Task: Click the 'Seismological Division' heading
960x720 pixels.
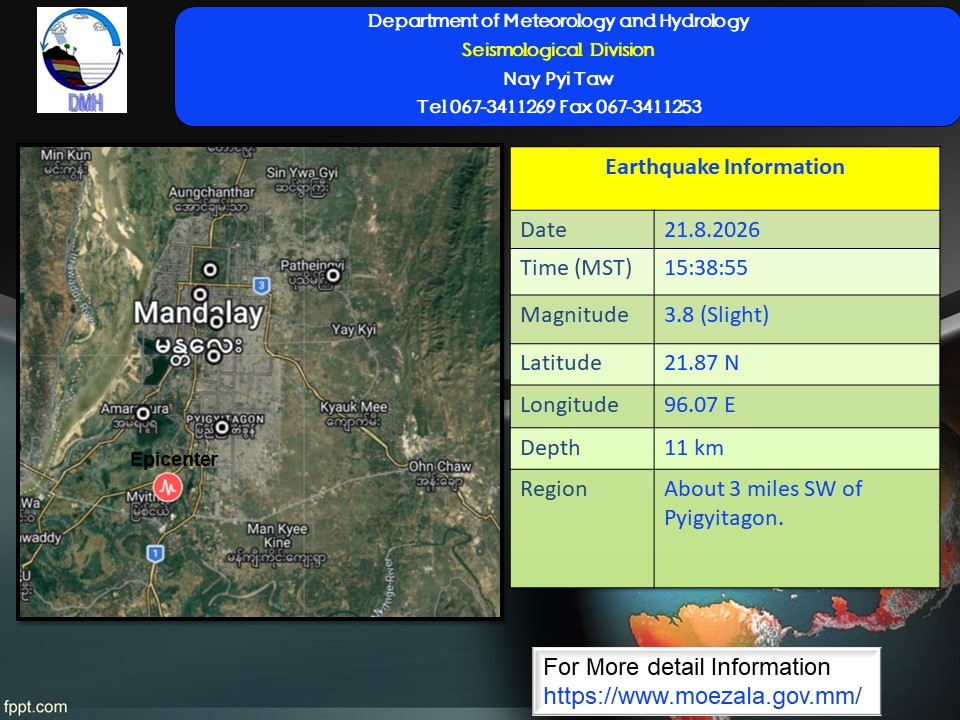Action: click(x=558, y=50)
